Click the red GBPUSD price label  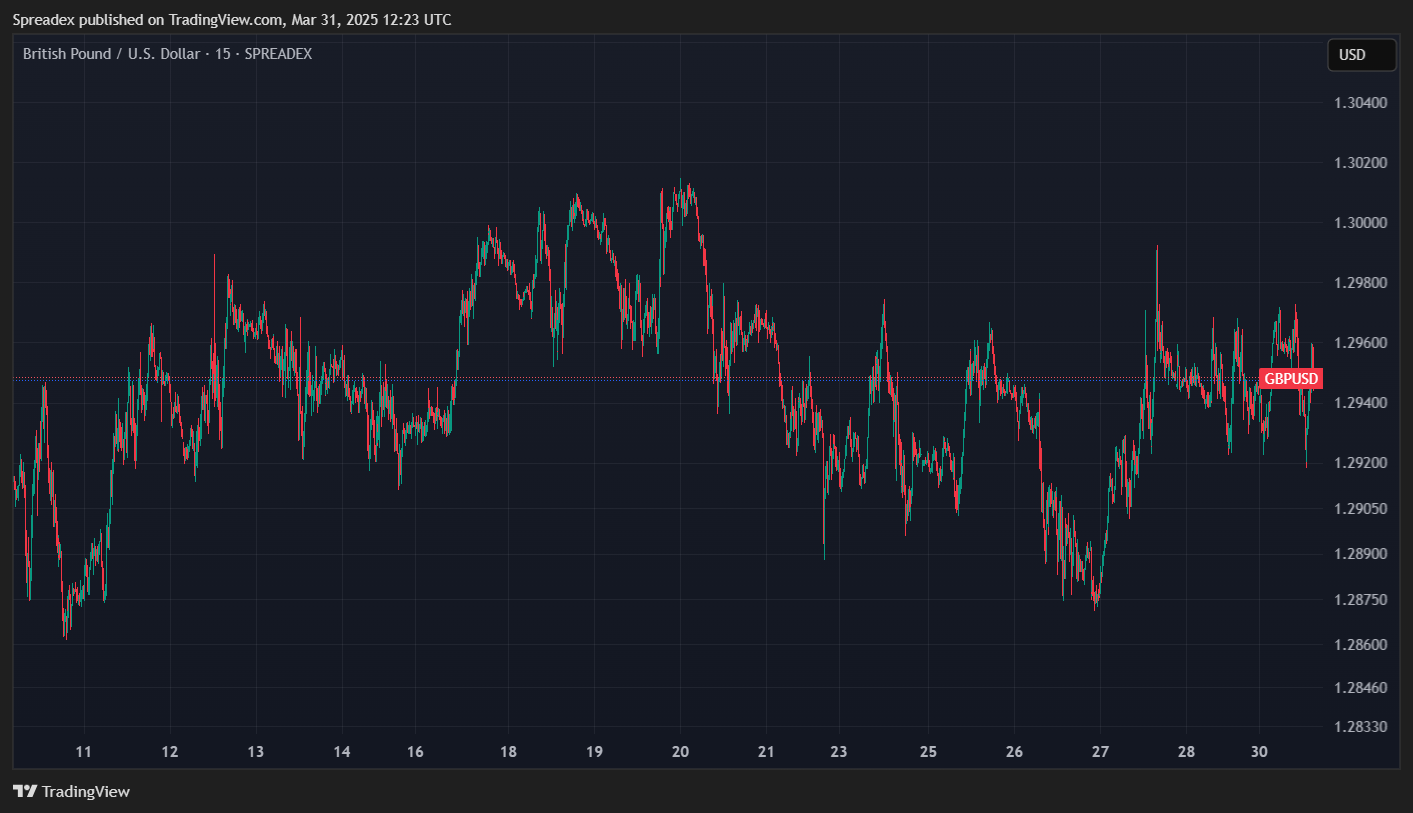1292,379
